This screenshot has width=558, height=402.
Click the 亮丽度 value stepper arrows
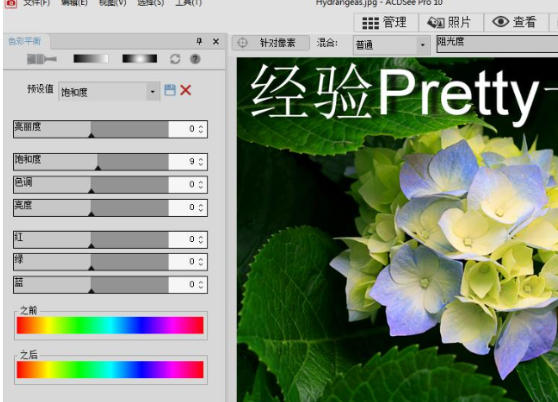tap(201, 129)
